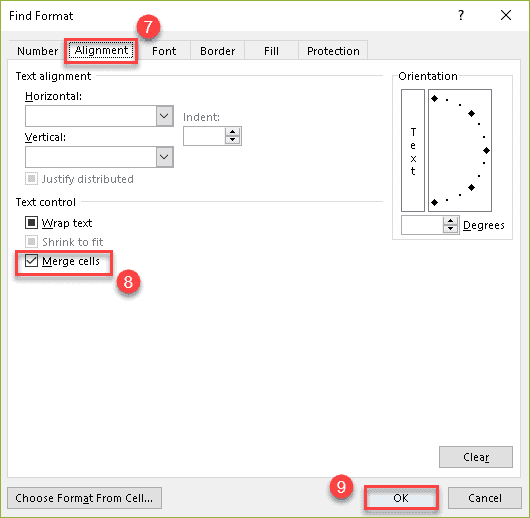Click inside the Horizontal combo box field

pos(91,116)
